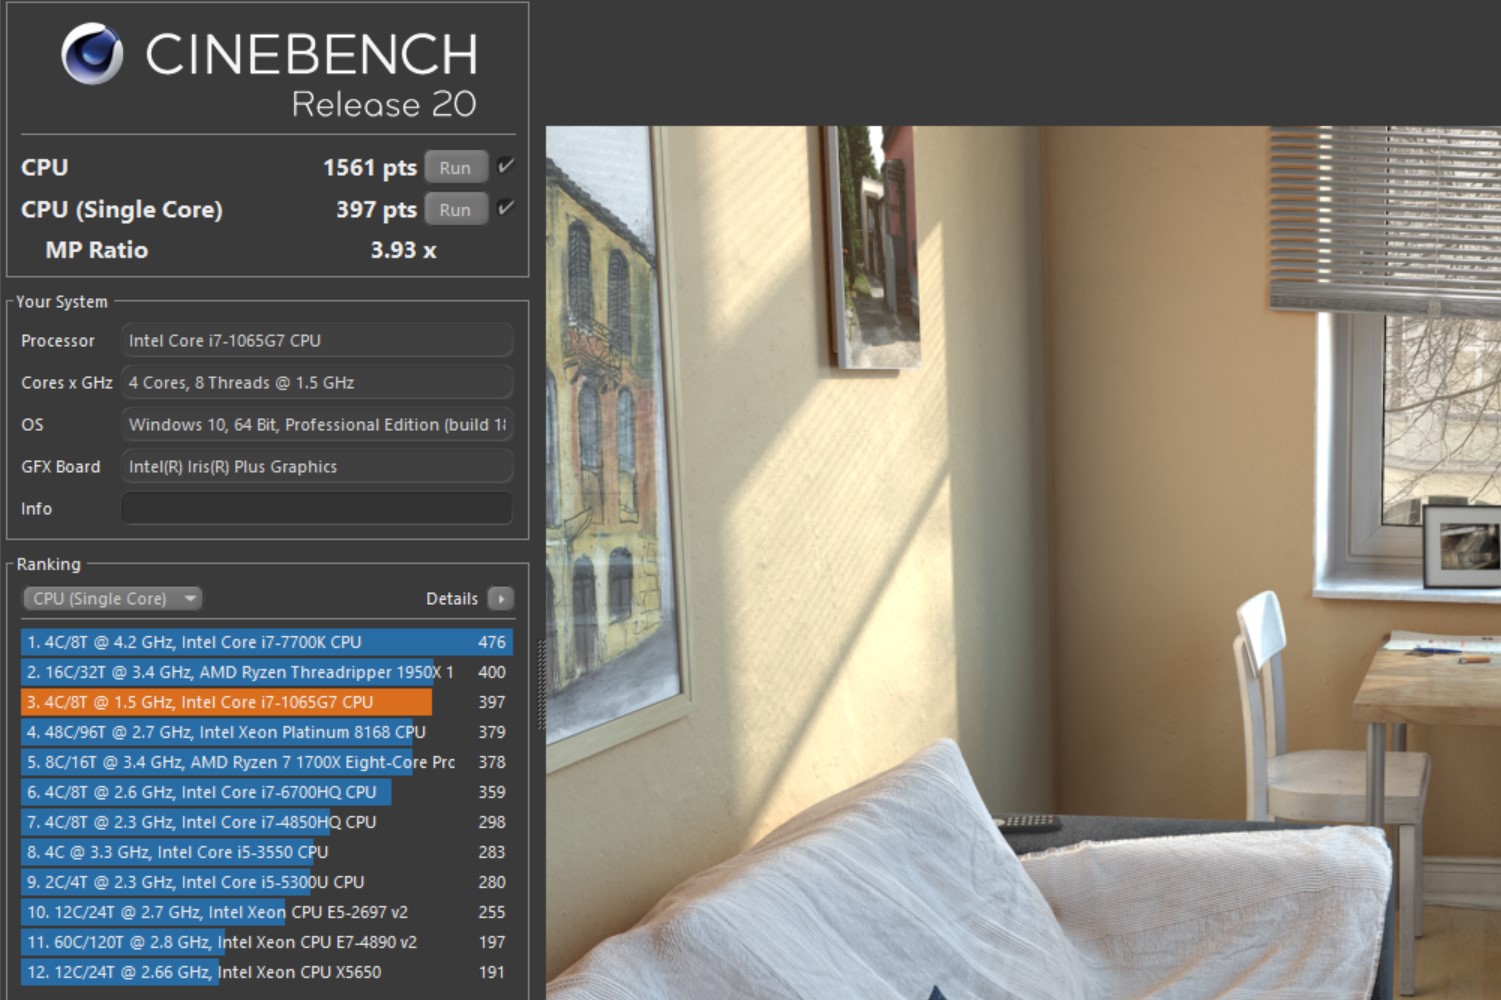
Task: Click the OS field showing Windows 10
Action: (x=317, y=424)
